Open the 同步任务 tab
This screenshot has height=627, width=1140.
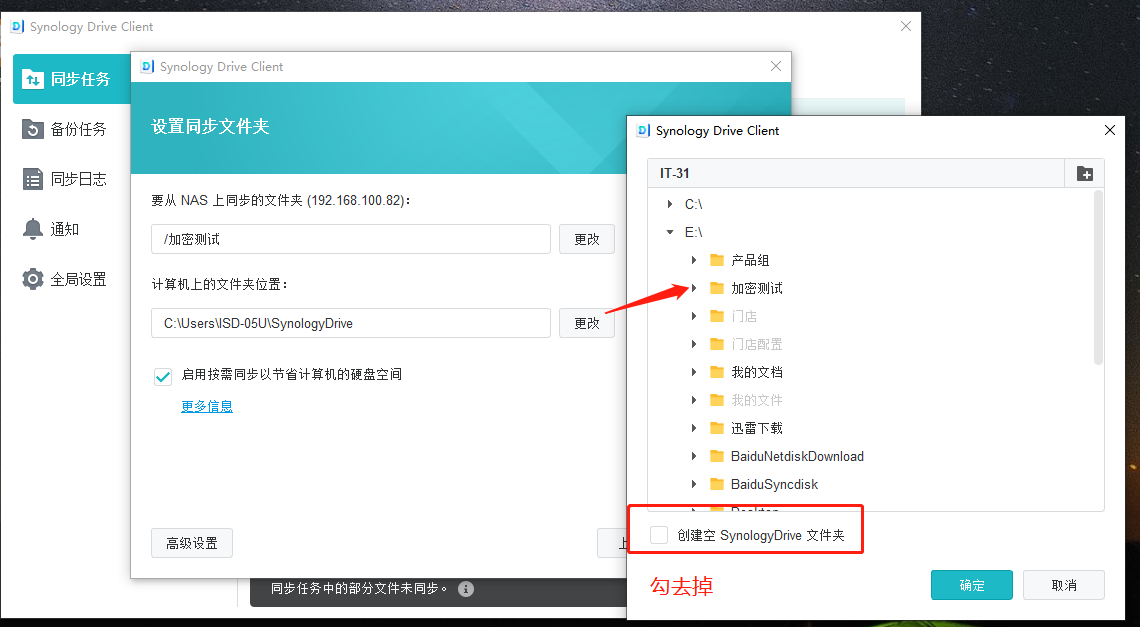(x=72, y=79)
